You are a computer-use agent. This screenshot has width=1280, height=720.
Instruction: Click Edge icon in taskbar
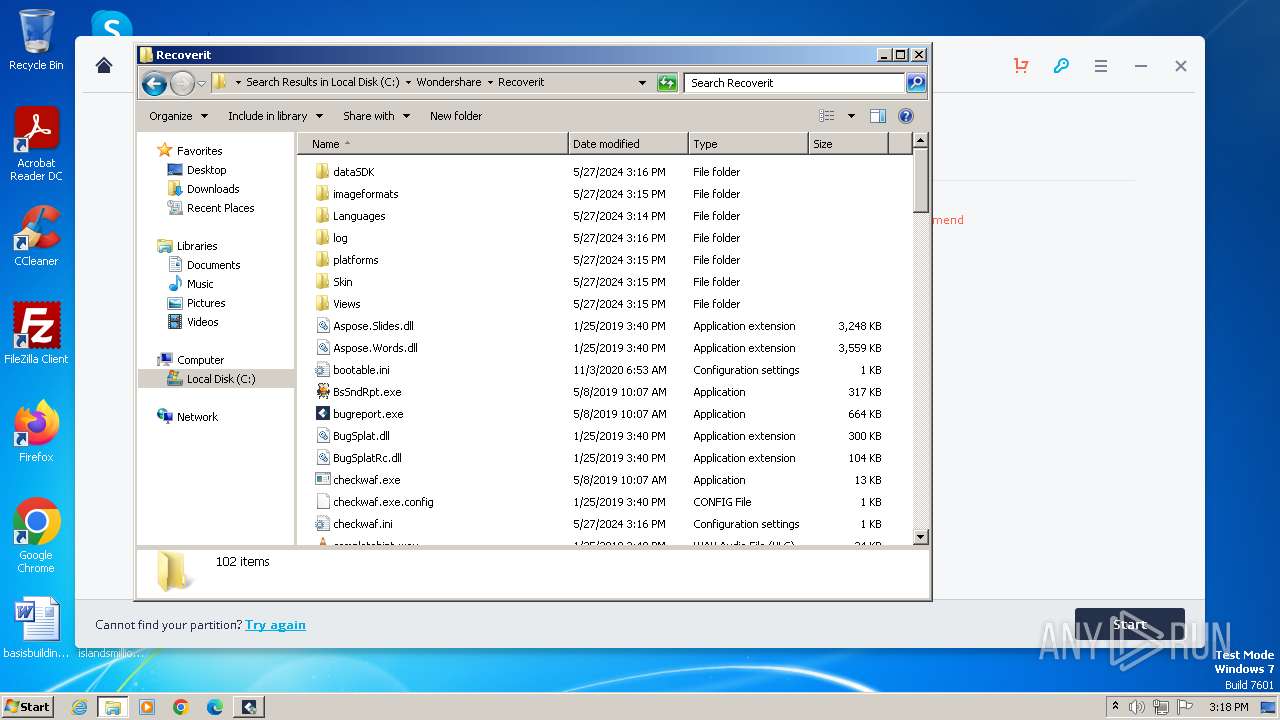215,707
